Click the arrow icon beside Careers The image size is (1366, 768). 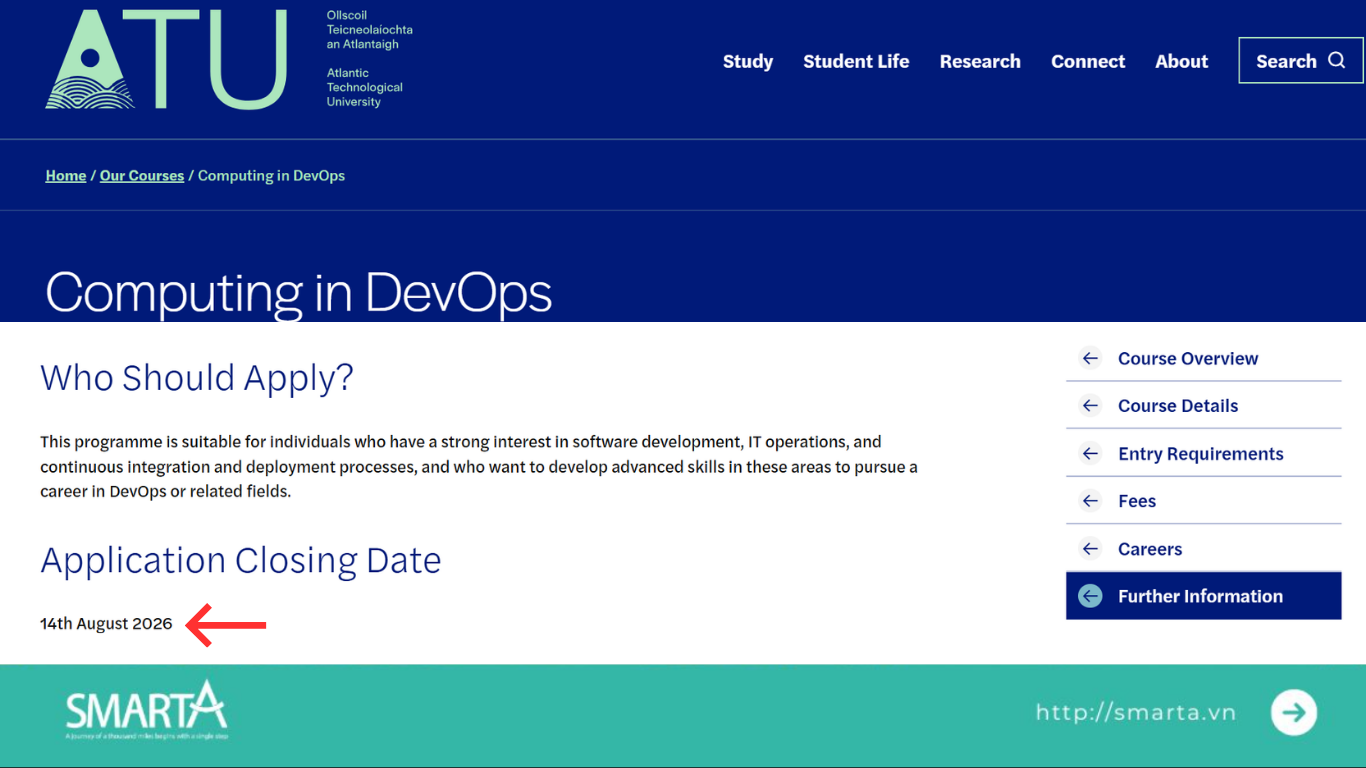[x=1089, y=548]
